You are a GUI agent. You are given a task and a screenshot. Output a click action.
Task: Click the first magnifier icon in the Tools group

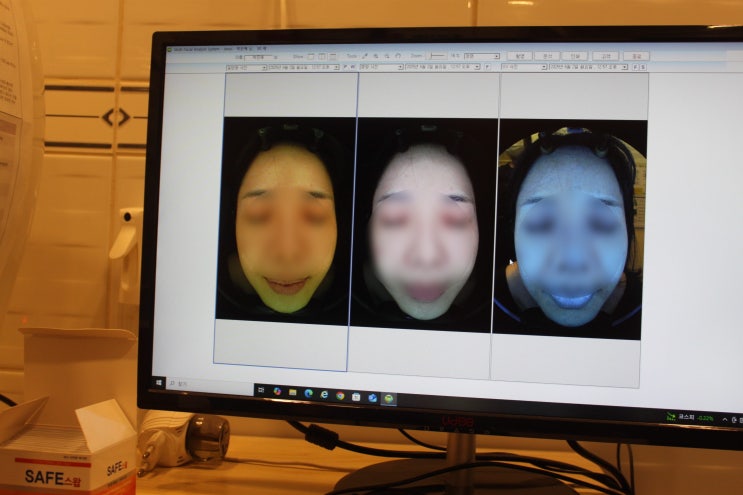376,56
